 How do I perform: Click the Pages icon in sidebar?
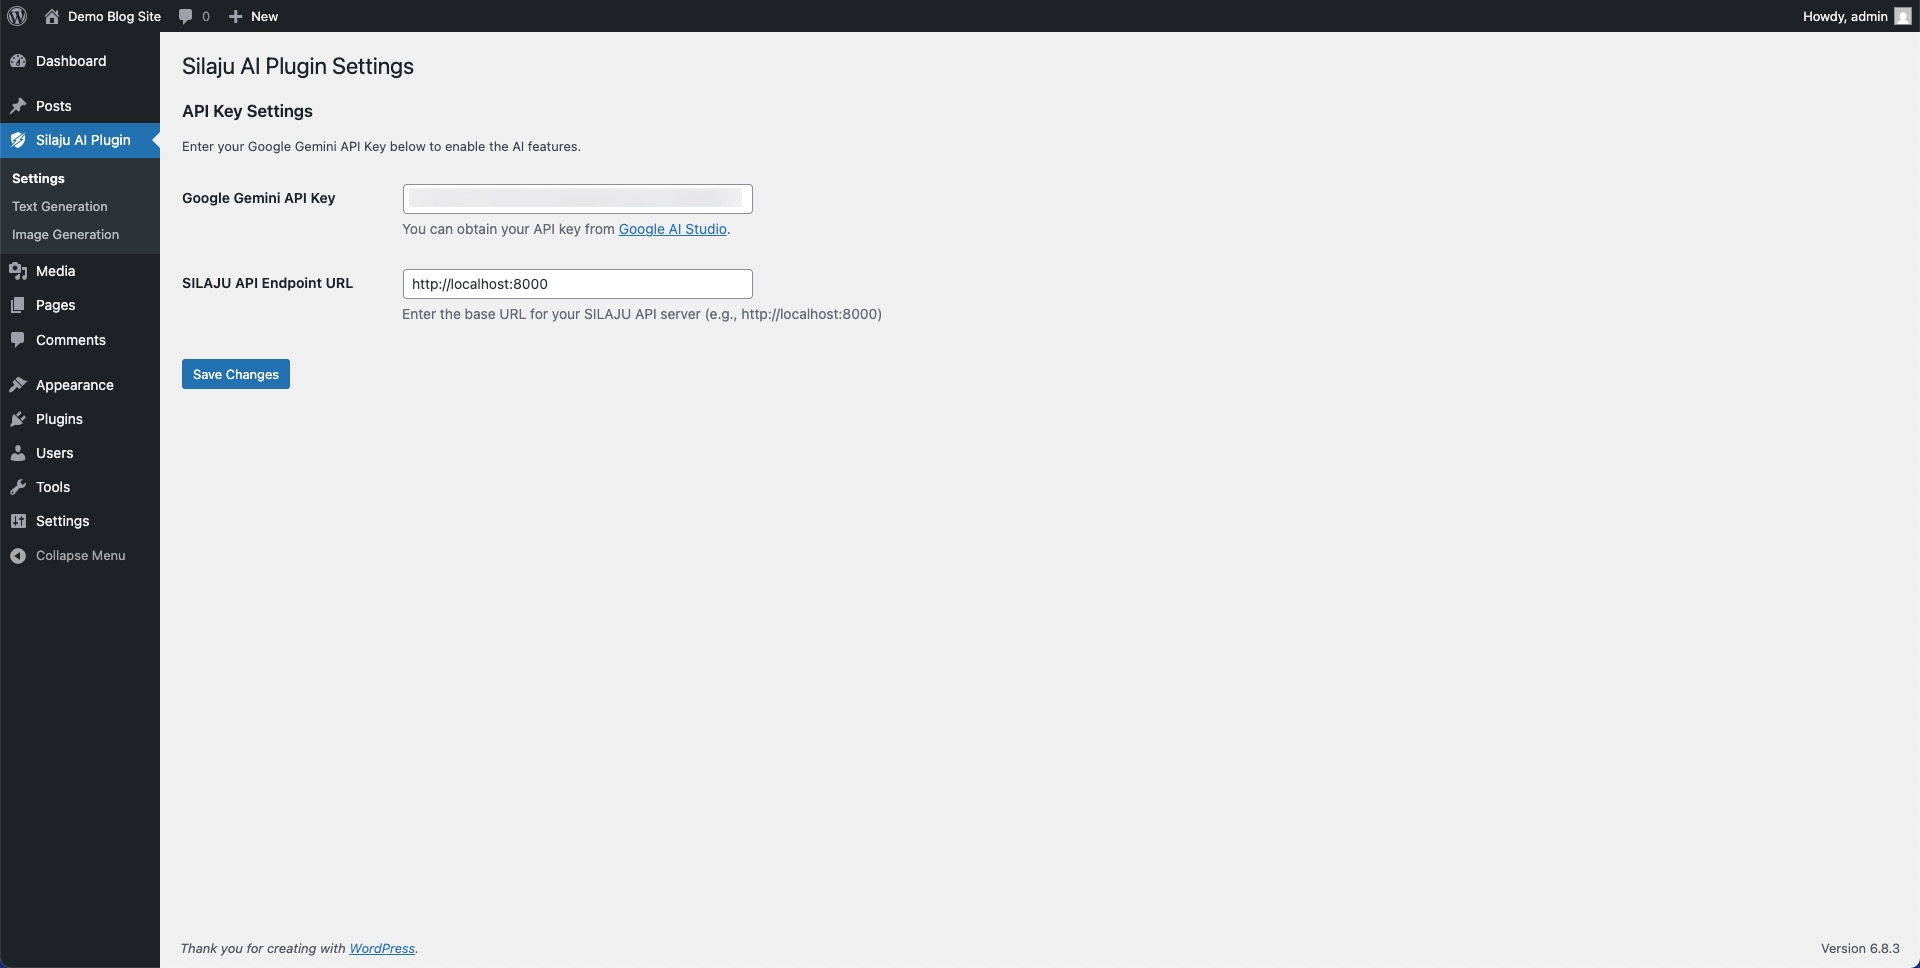18,305
